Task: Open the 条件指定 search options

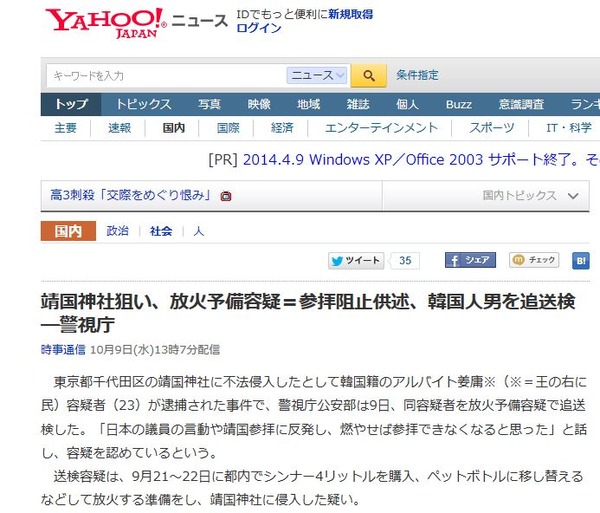Action: coord(417,75)
